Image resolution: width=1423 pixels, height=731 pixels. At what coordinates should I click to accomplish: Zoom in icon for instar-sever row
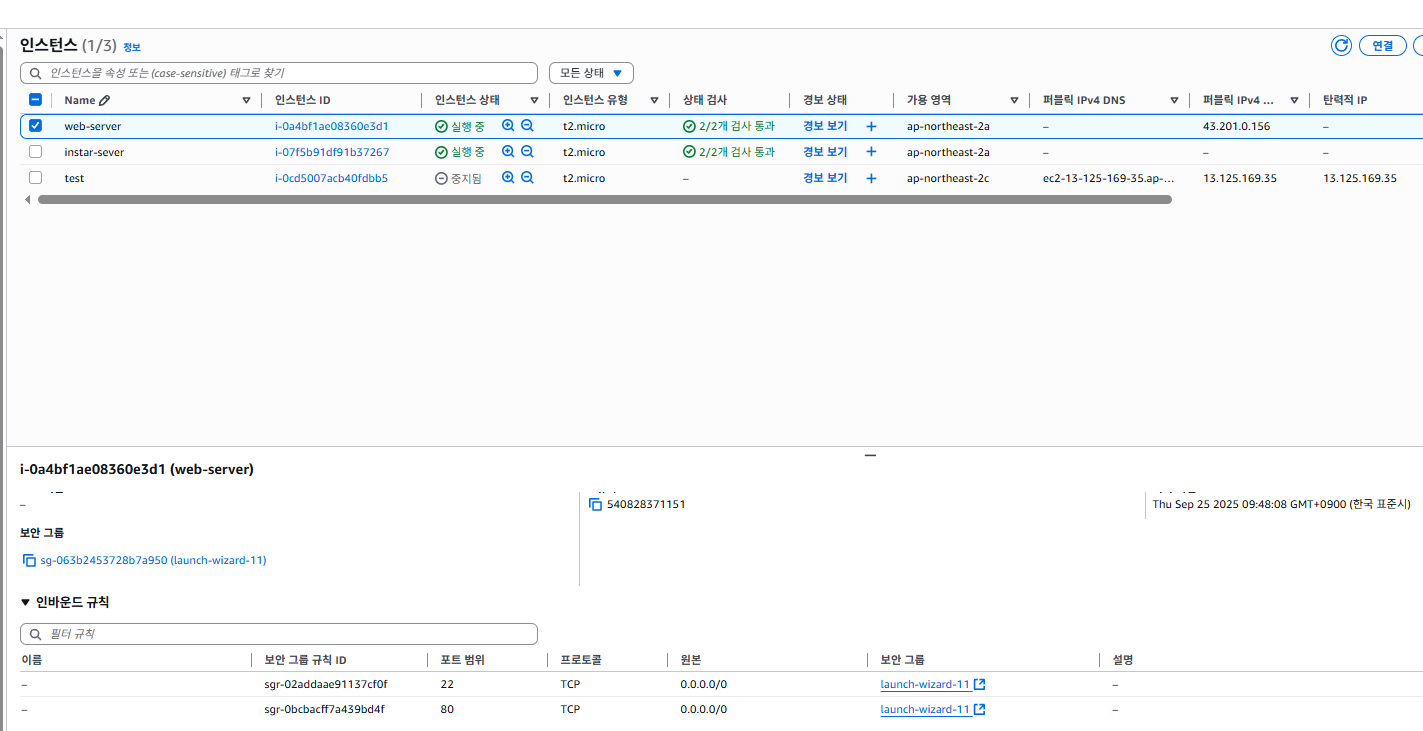pyautogui.click(x=508, y=152)
